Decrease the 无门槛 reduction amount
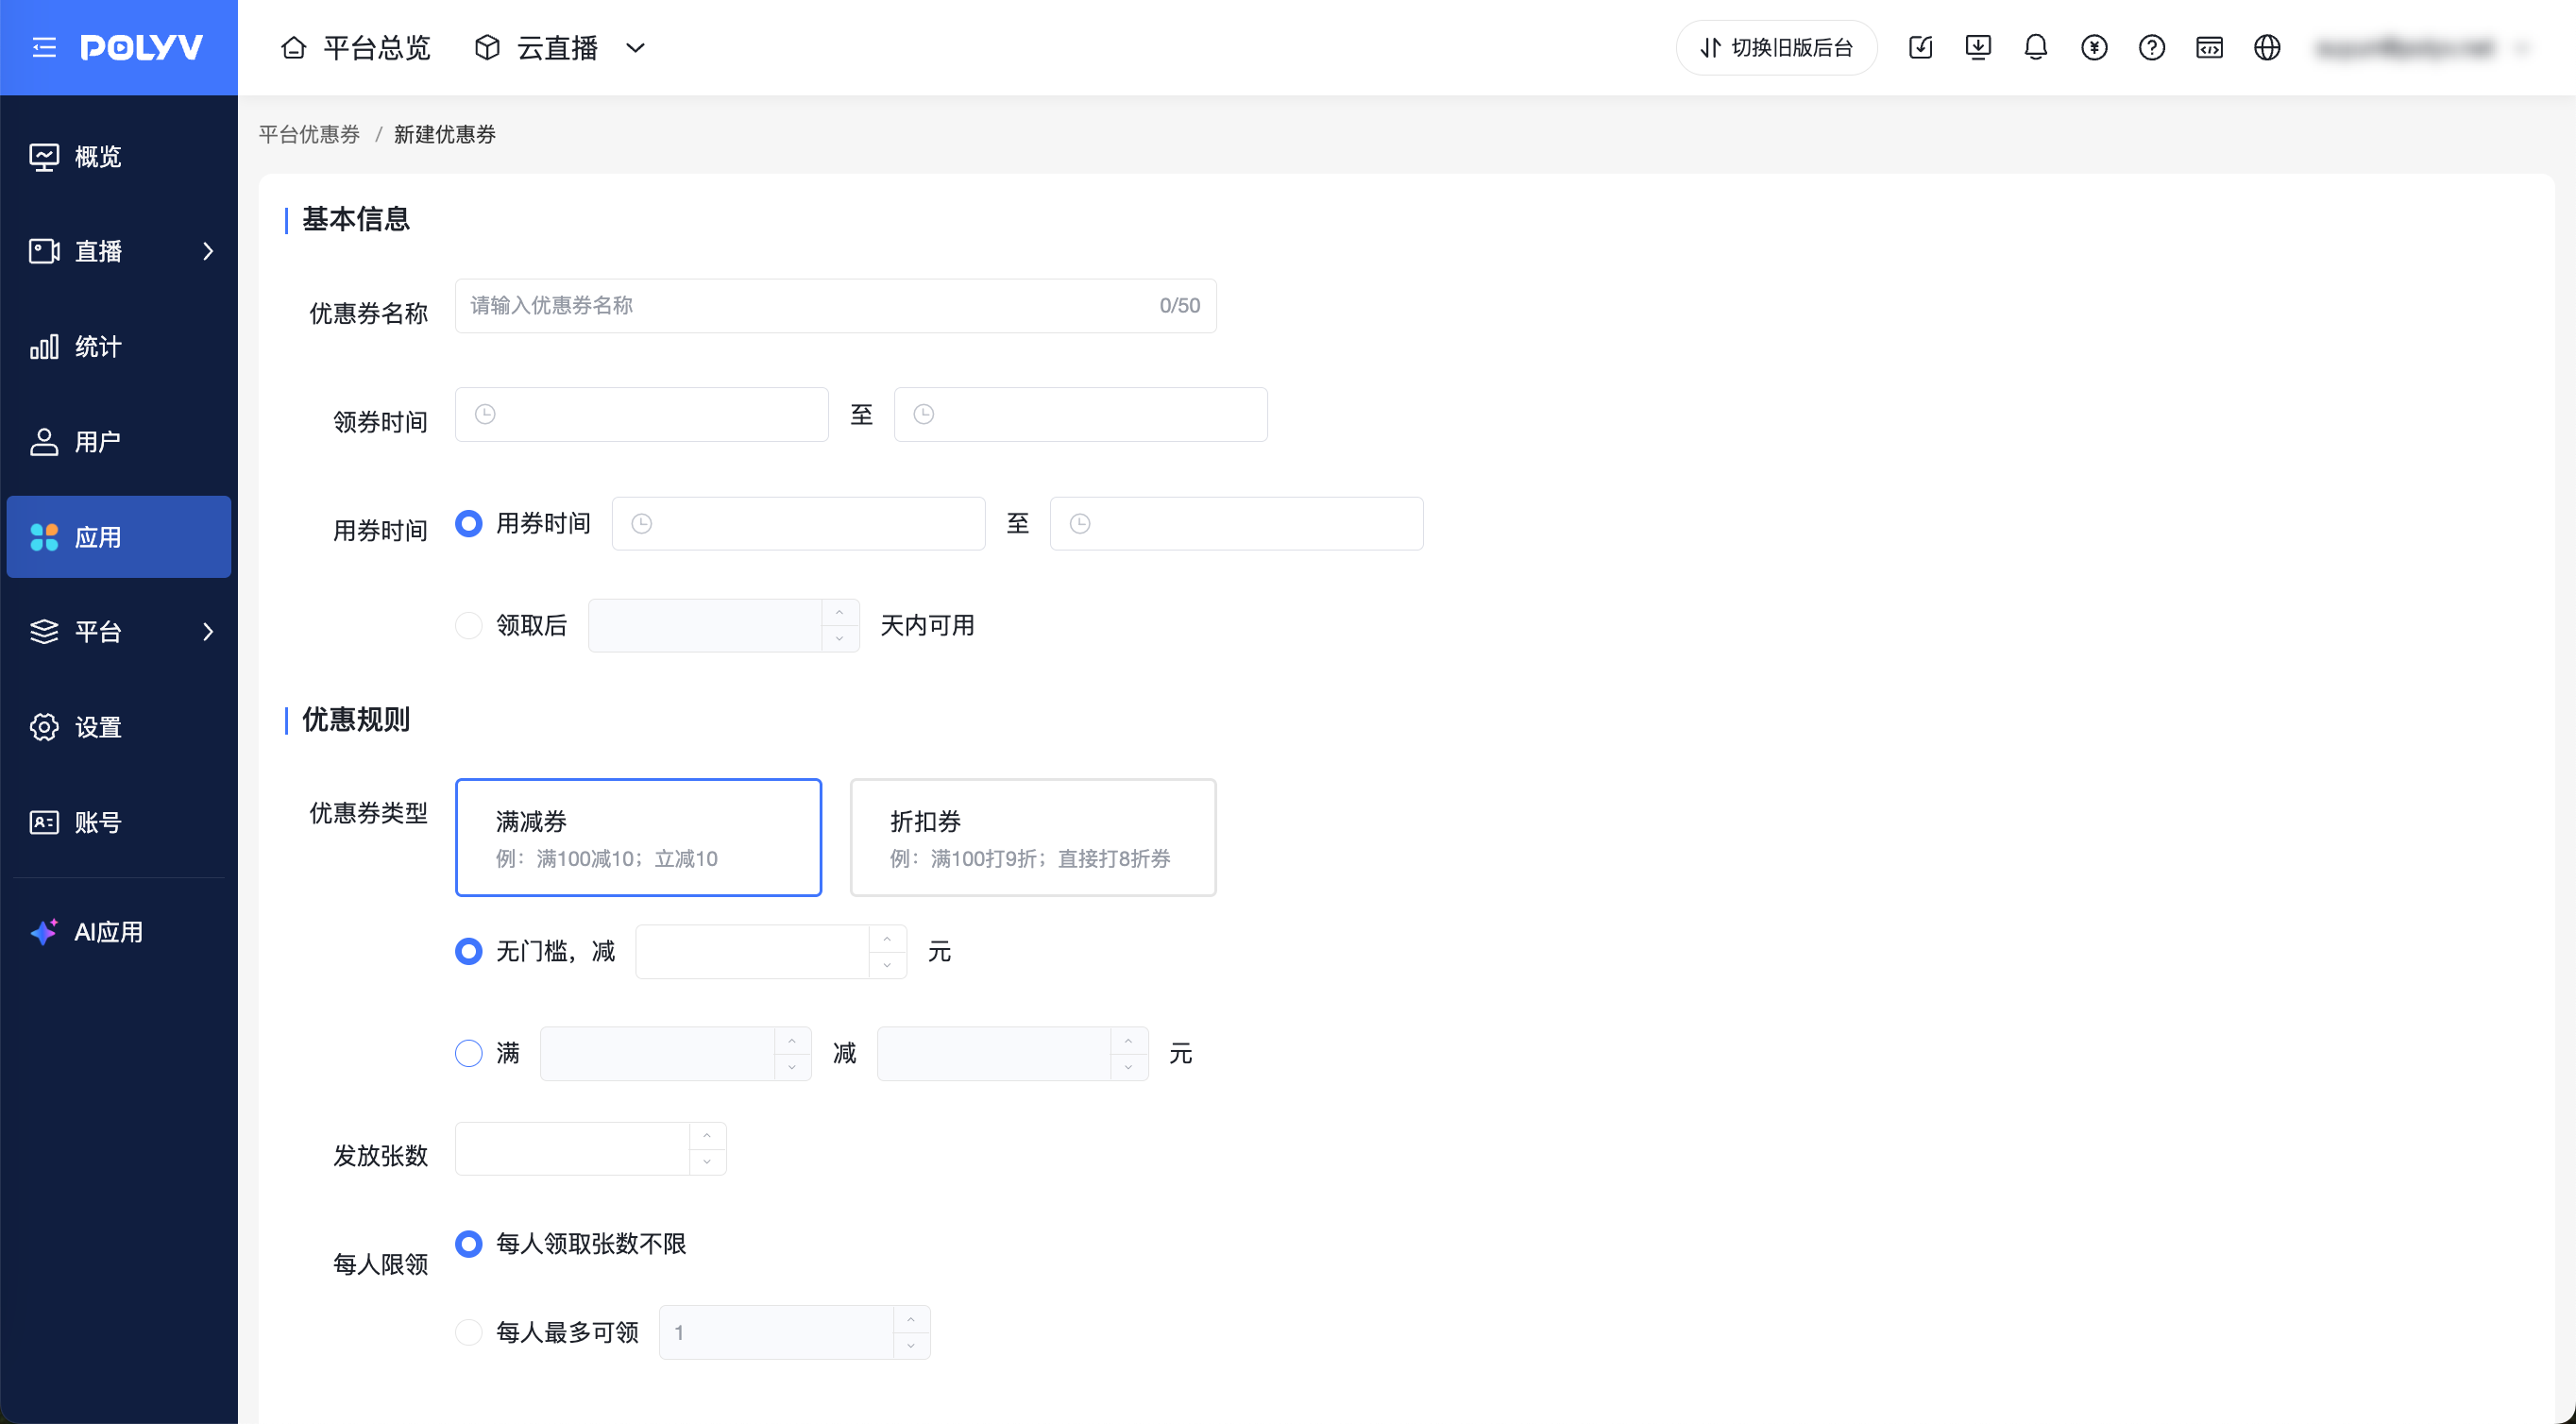Viewport: 2576px width, 1424px height. coord(887,964)
